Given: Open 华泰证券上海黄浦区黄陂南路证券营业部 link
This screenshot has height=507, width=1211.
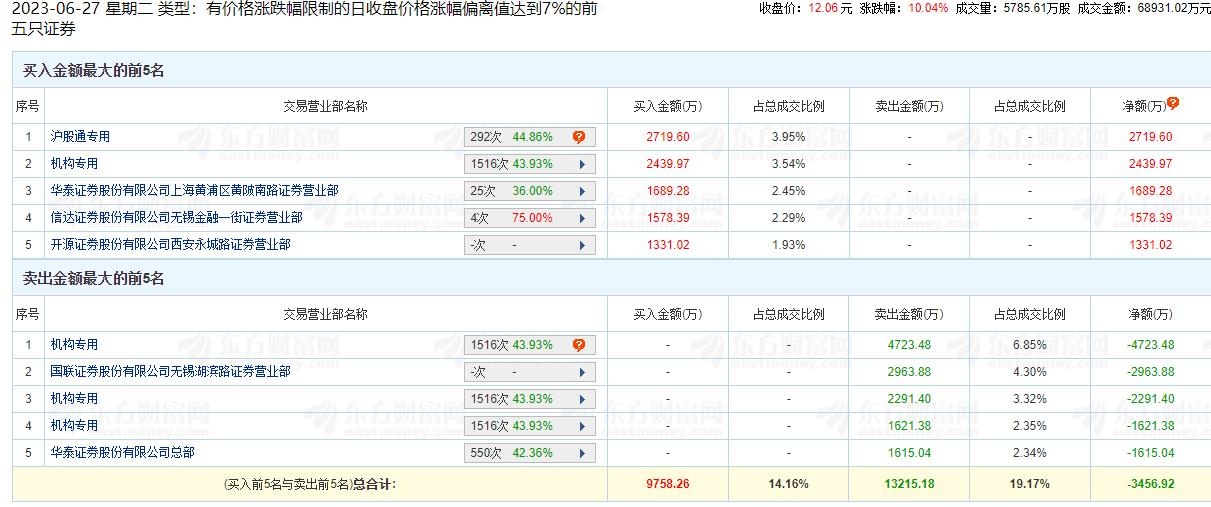Looking at the screenshot, I should click(194, 191).
